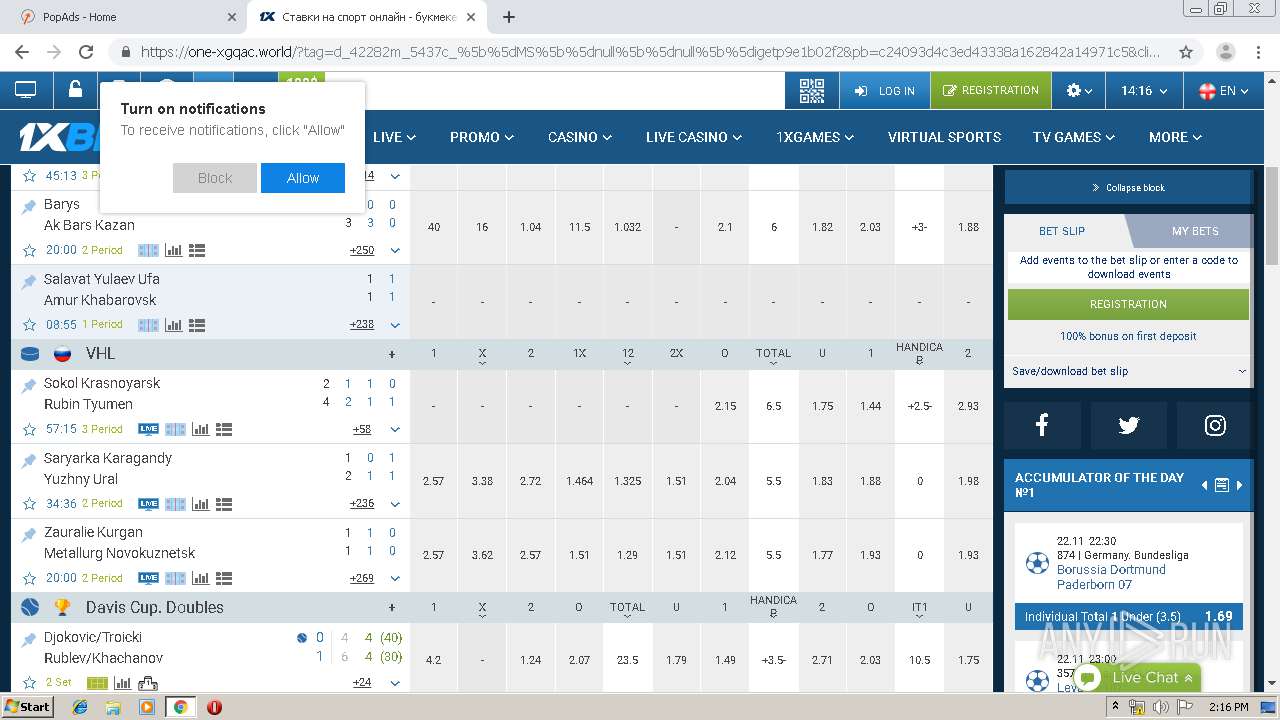Open the Borussia Dortmund – Paderborn 07 accumulator event
Image resolution: width=1280 pixels, height=720 pixels.
click(1128, 563)
